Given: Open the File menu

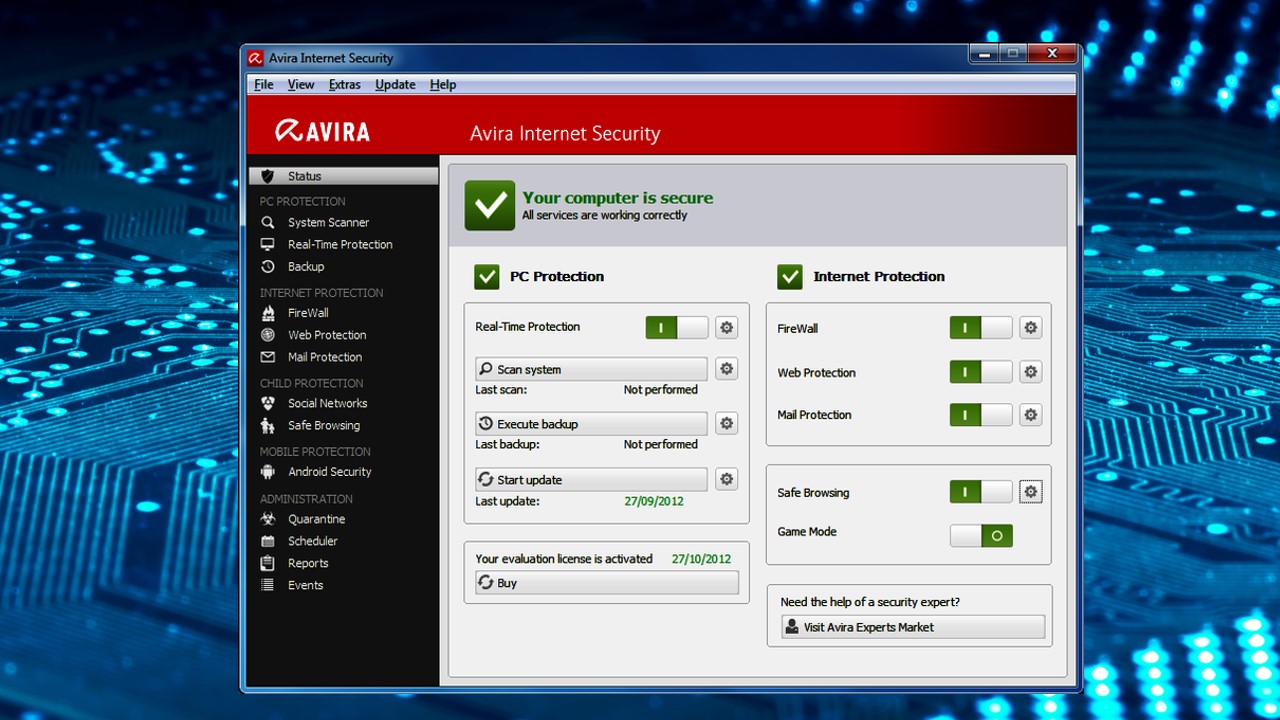Looking at the screenshot, I should point(264,85).
